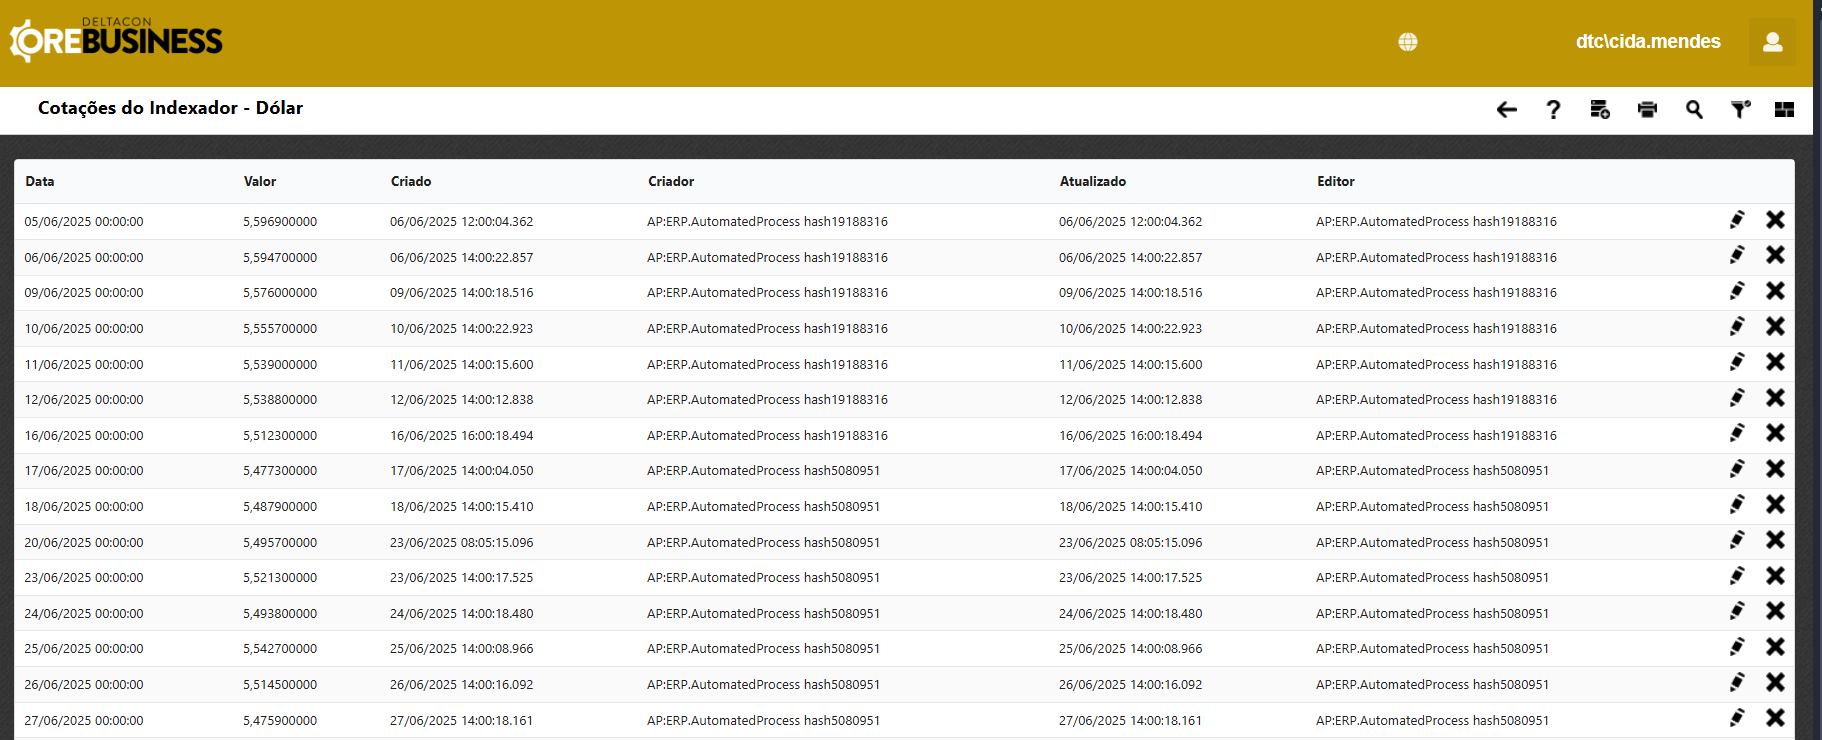Click the globe language icon
Image resolution: width=1822 pixels, height=740 pixels.
pyautogui.click(x=1408, y=42)
